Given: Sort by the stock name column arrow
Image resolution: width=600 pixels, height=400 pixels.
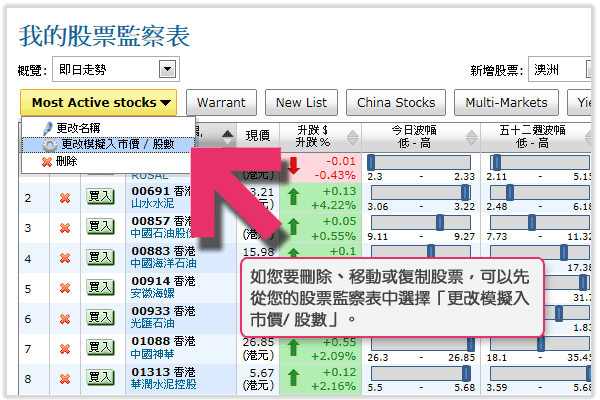Looking at the screenshot, I should (x=228, y=136).
